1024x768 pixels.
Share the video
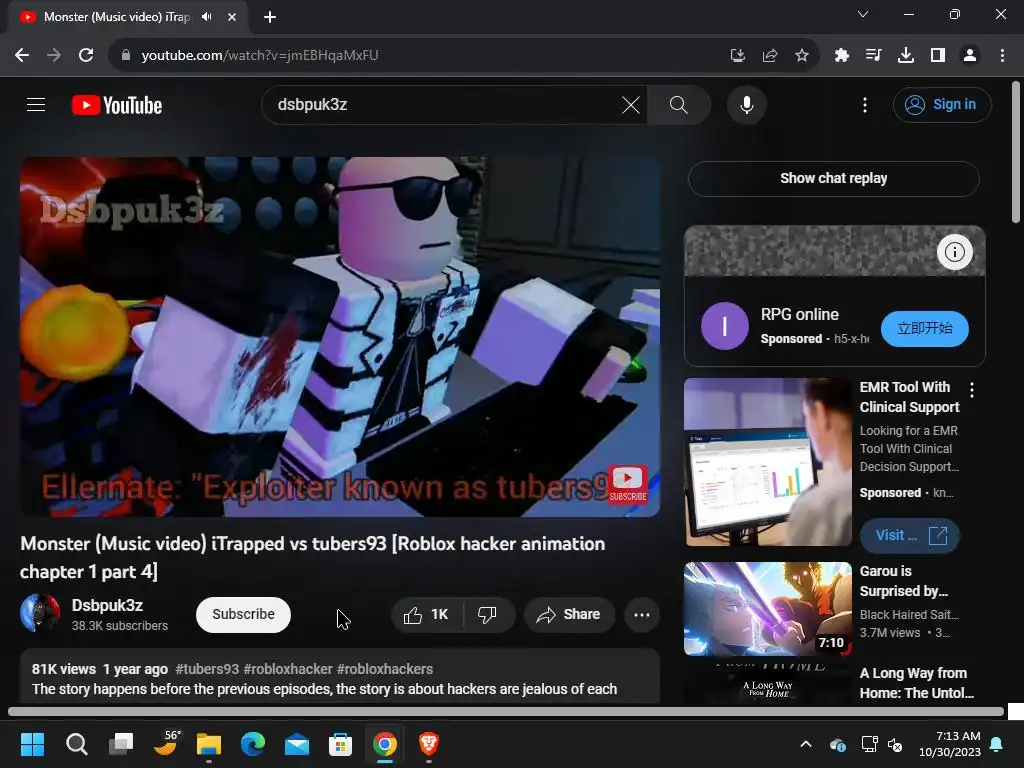pos(569,615)
